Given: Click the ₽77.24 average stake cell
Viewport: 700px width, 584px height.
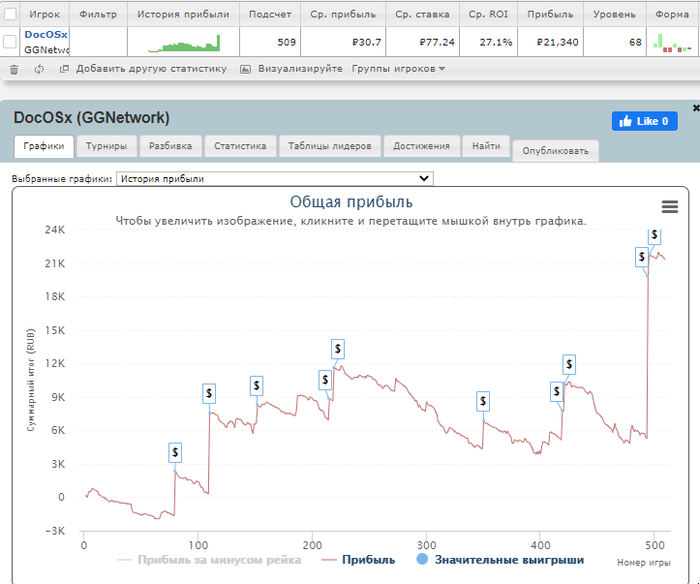Looking at the screenshot, I should (422, 42).
